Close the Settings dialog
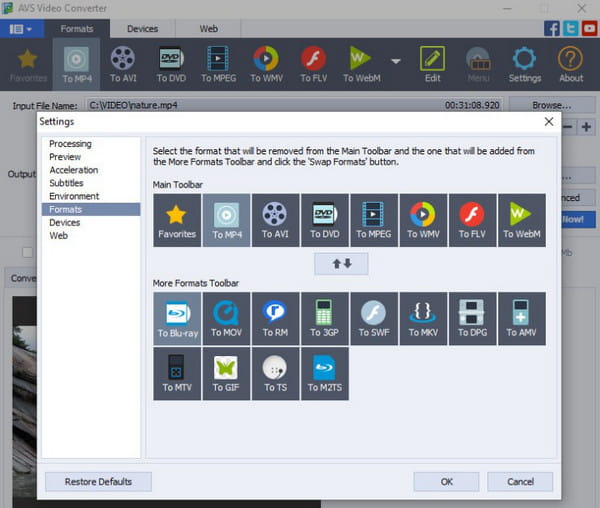This screenshot has height=508, width=600. pyautogui.click(x=549, y=122)
